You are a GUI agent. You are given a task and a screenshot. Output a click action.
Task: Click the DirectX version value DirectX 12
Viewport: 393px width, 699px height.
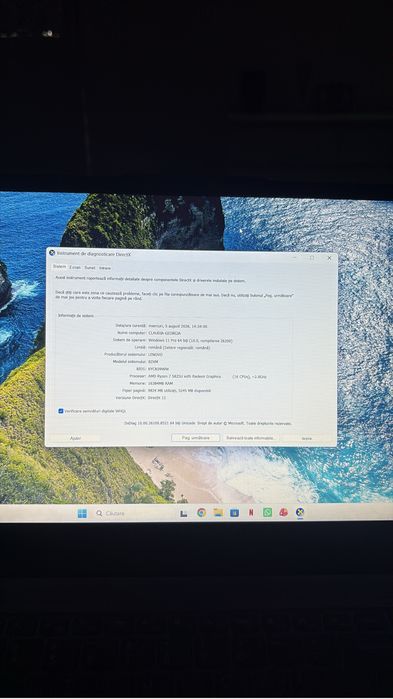[x=157, y=398]
